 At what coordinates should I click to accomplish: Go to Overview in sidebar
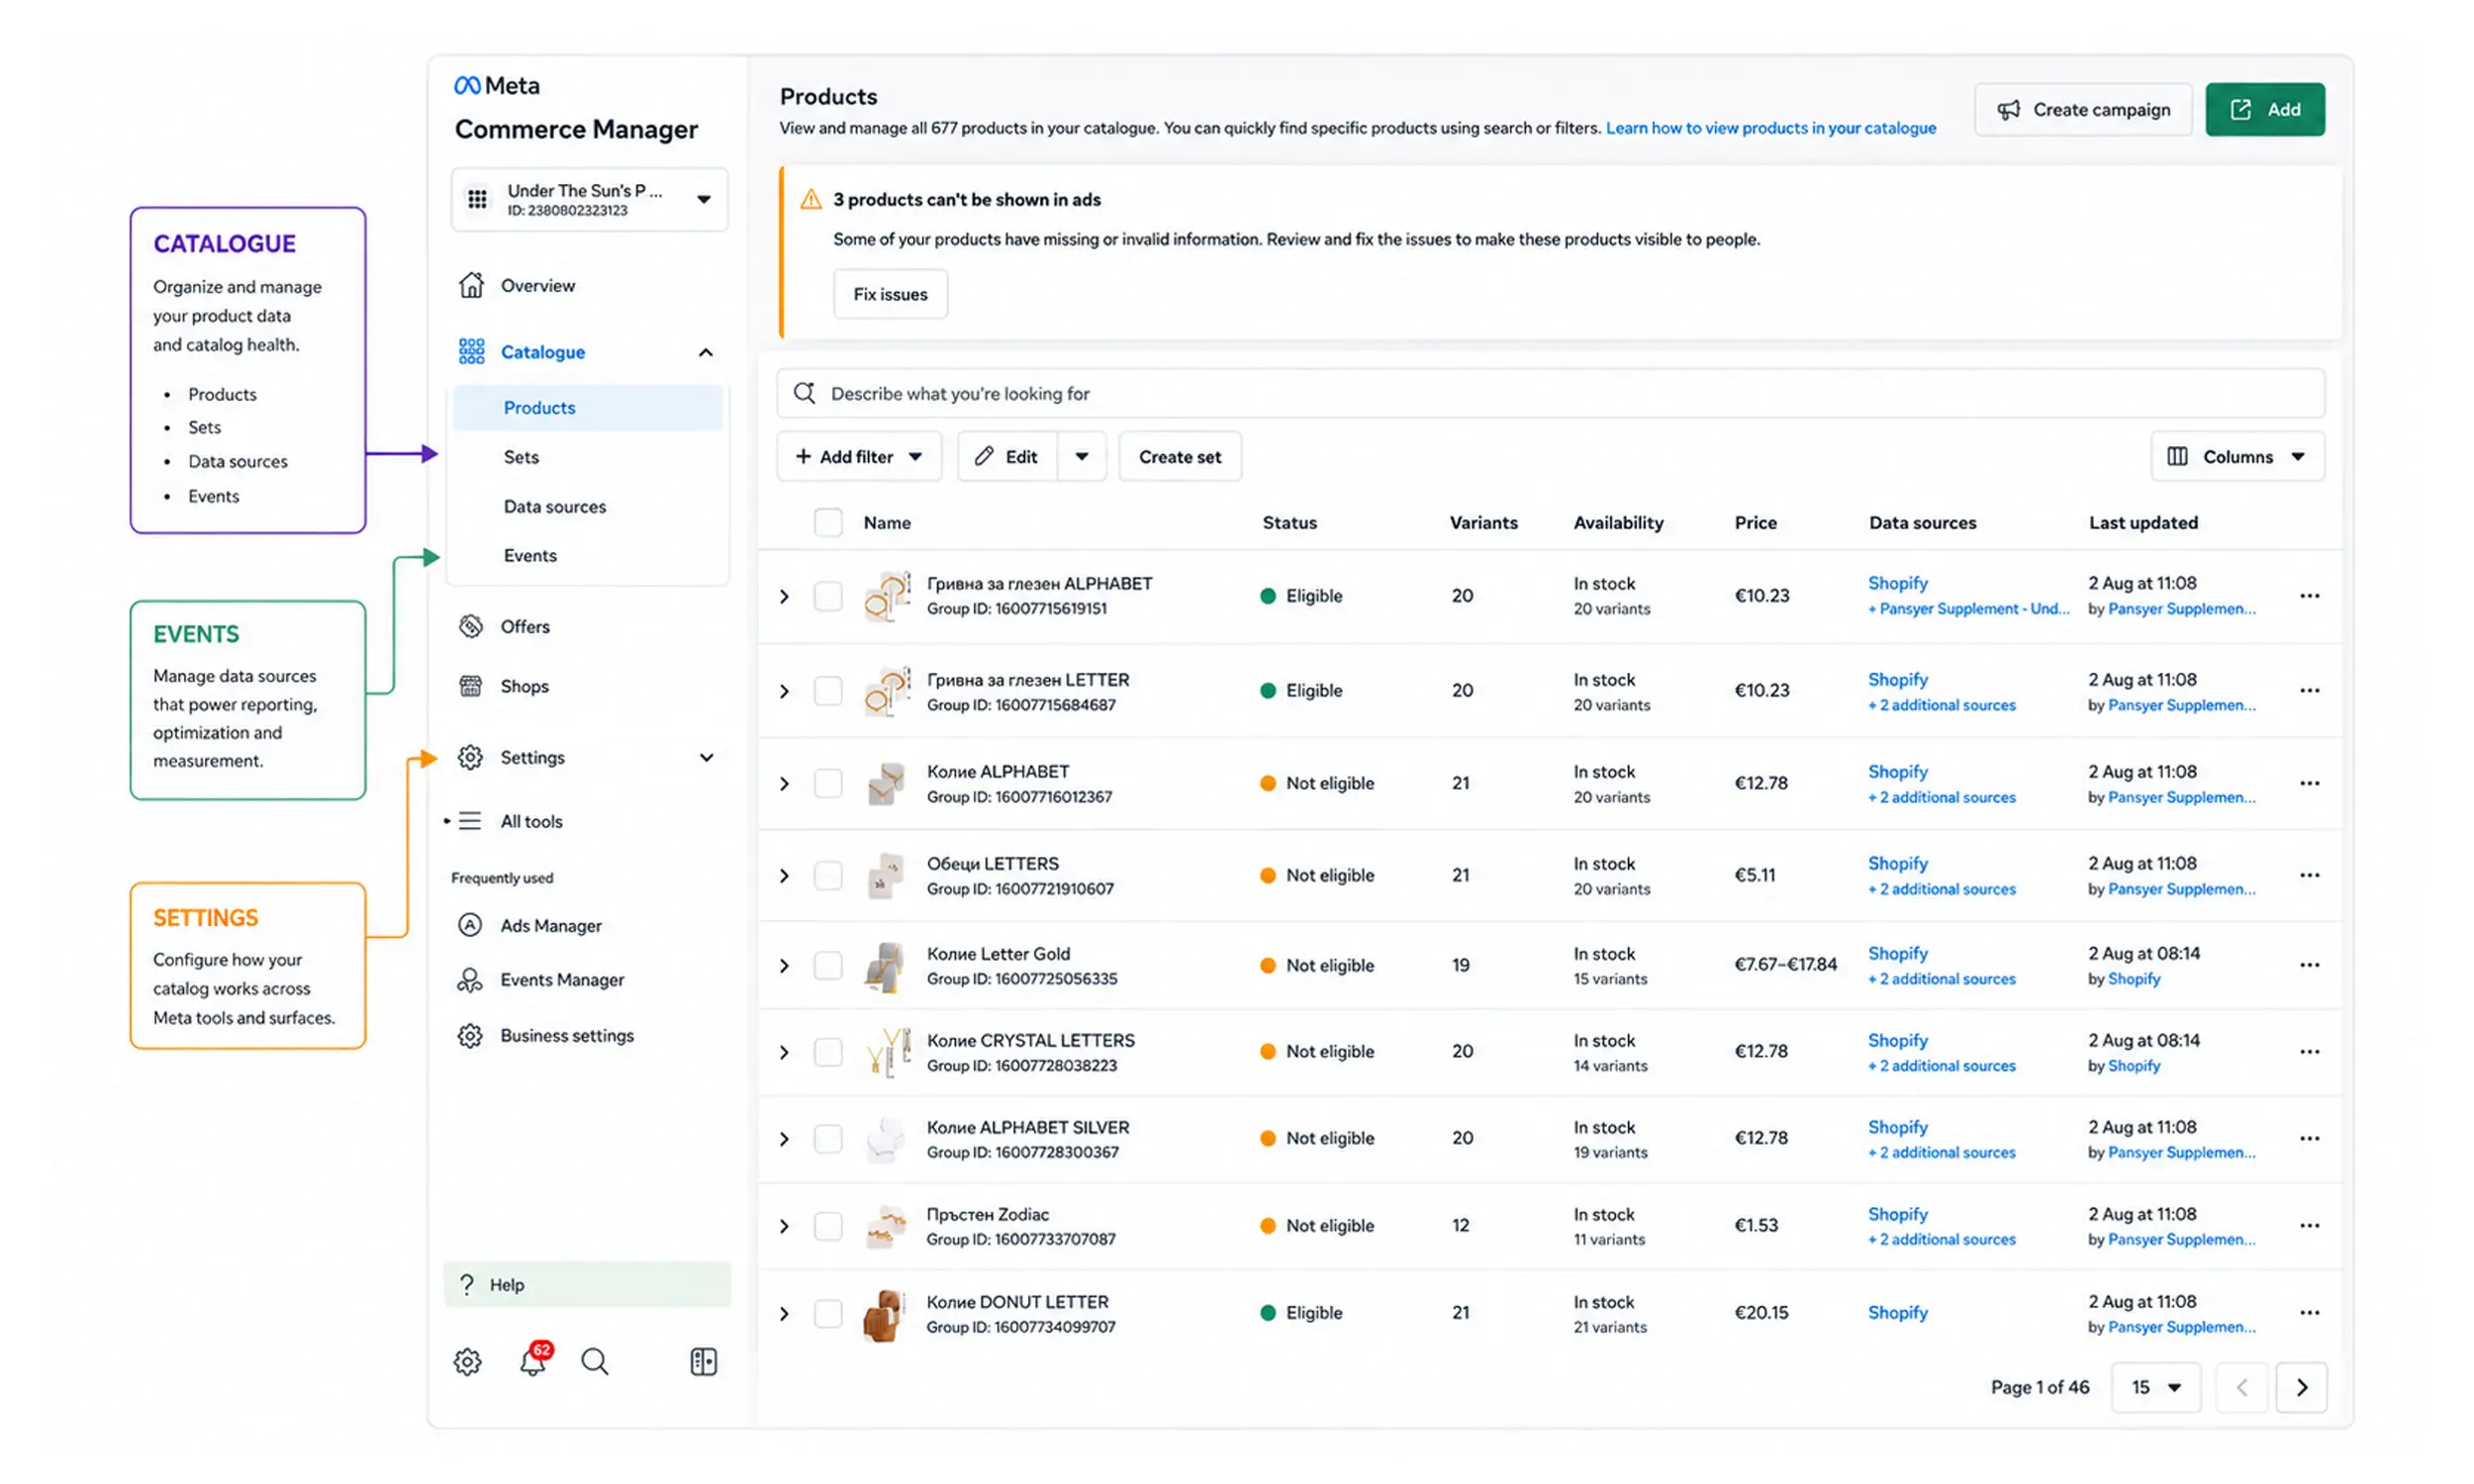[538, 285]
